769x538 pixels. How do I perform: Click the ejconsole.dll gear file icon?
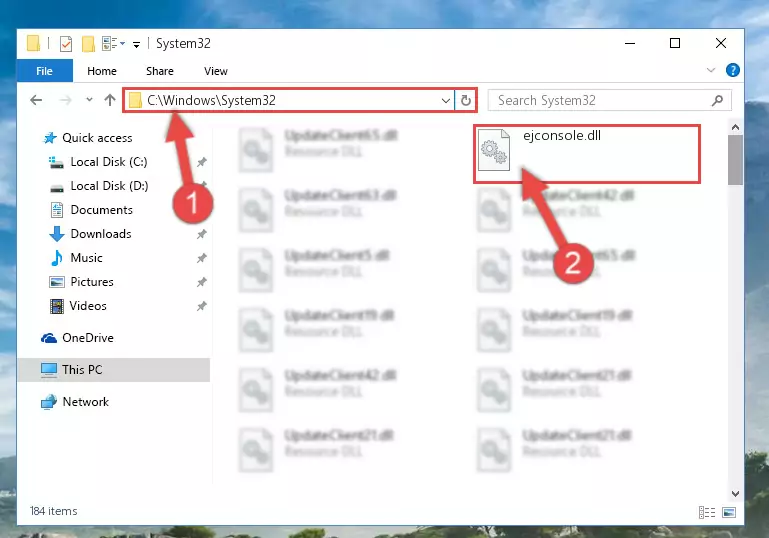click(x=494, y=150)
